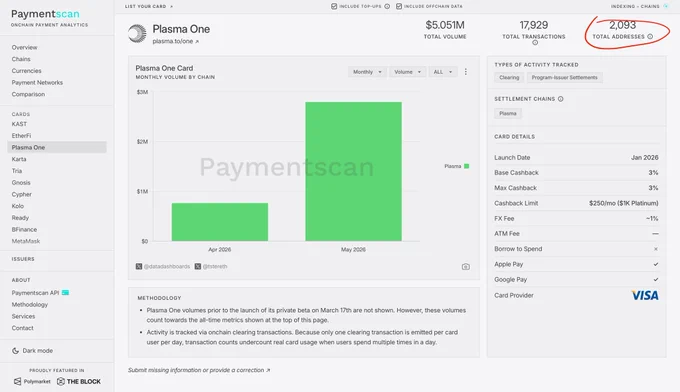Click Submit missing information or correction link
680x392 pixels.
pos(199,370)
